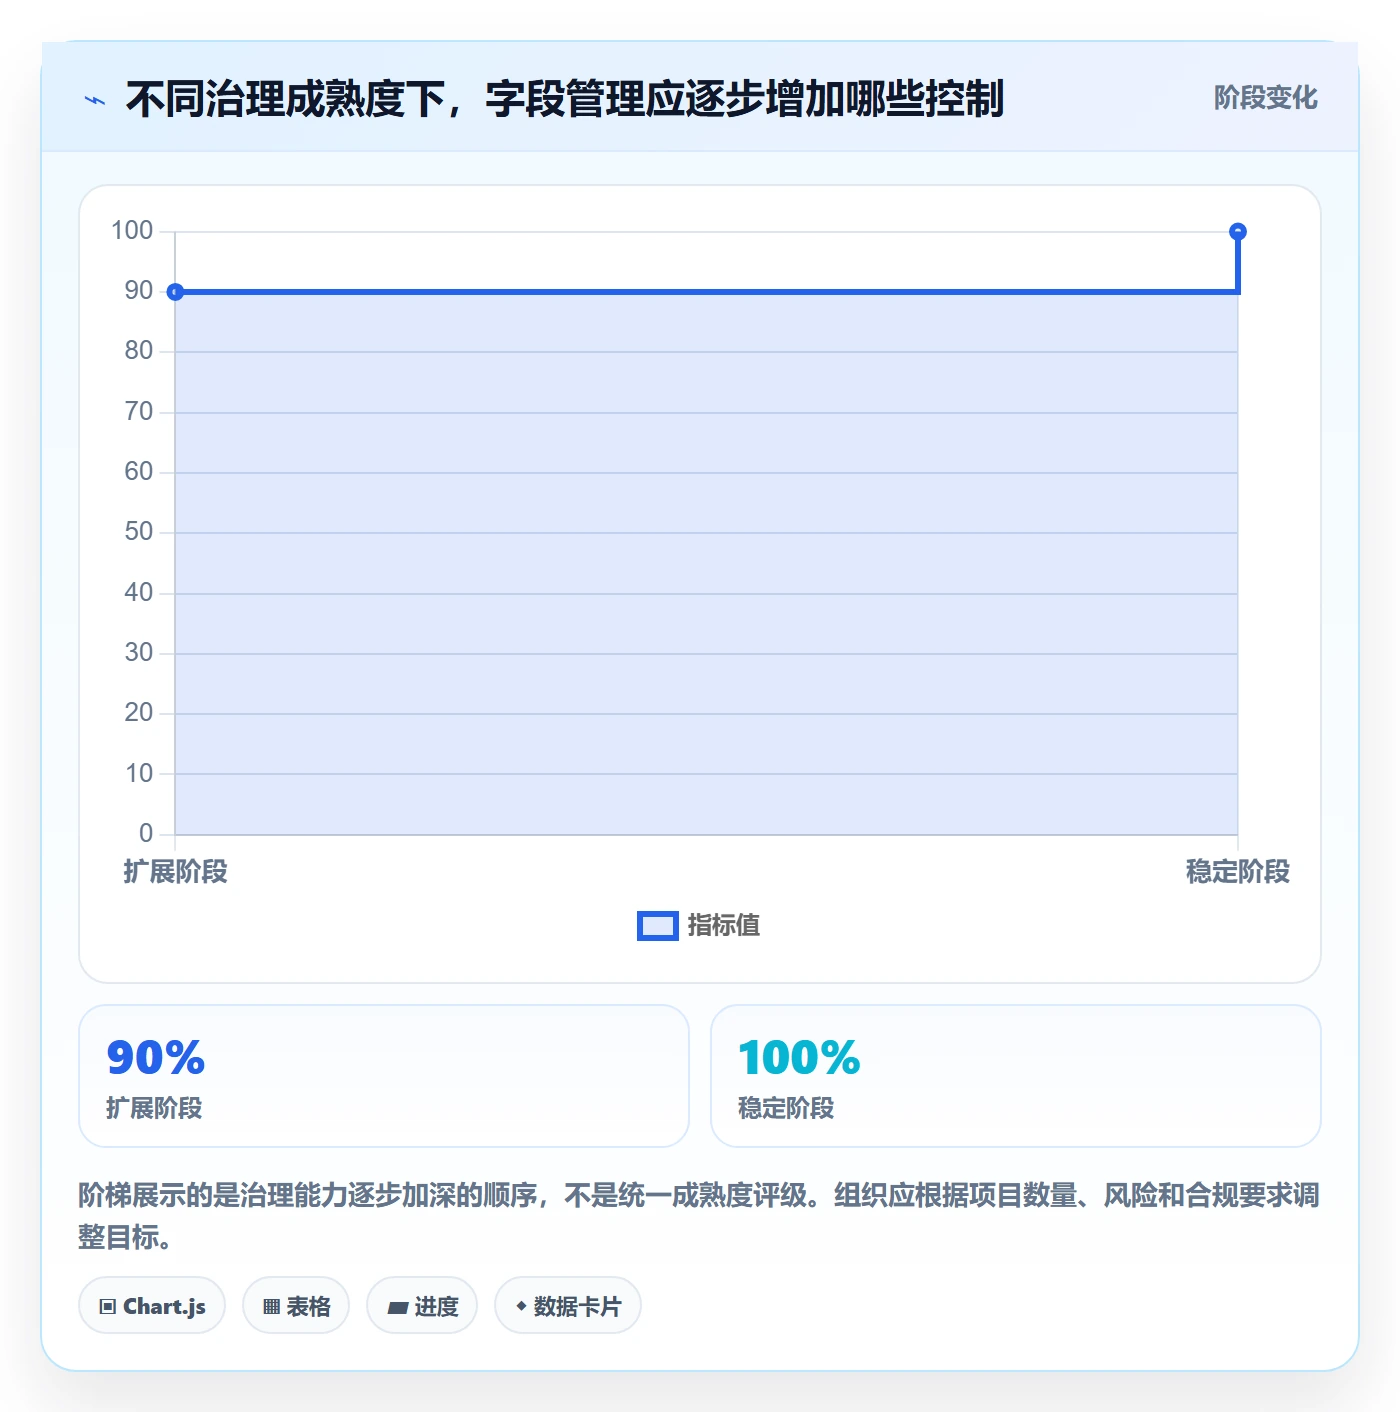Click the 扩展阶段 x-axis label

point(176,872)
